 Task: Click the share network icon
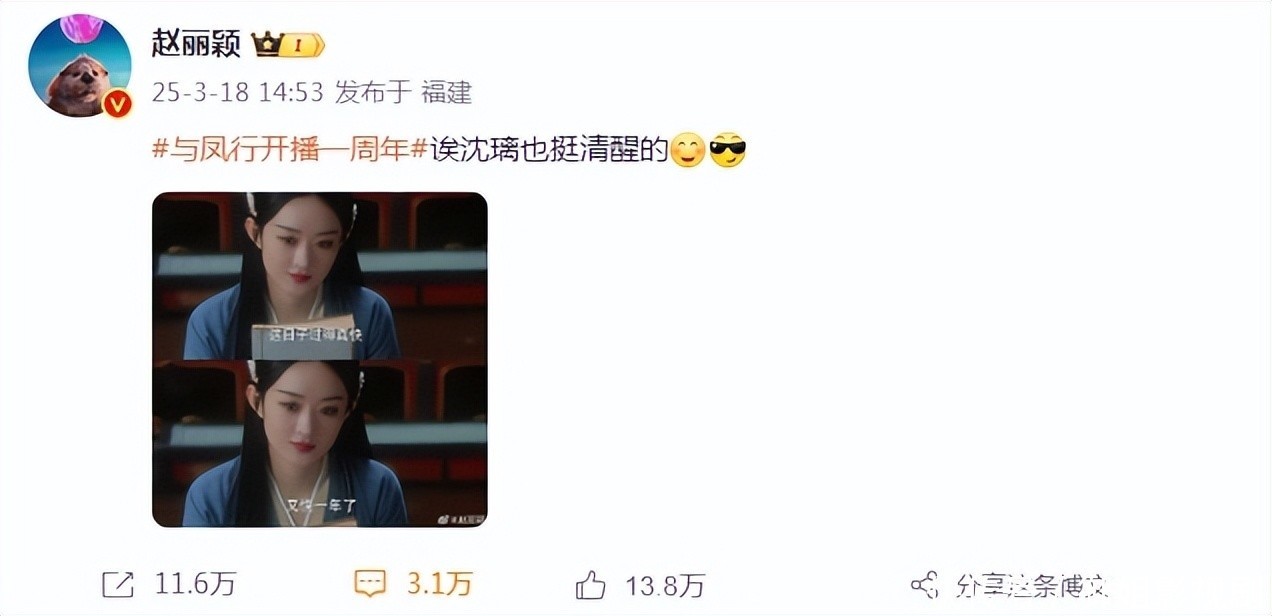coord(925,585)
